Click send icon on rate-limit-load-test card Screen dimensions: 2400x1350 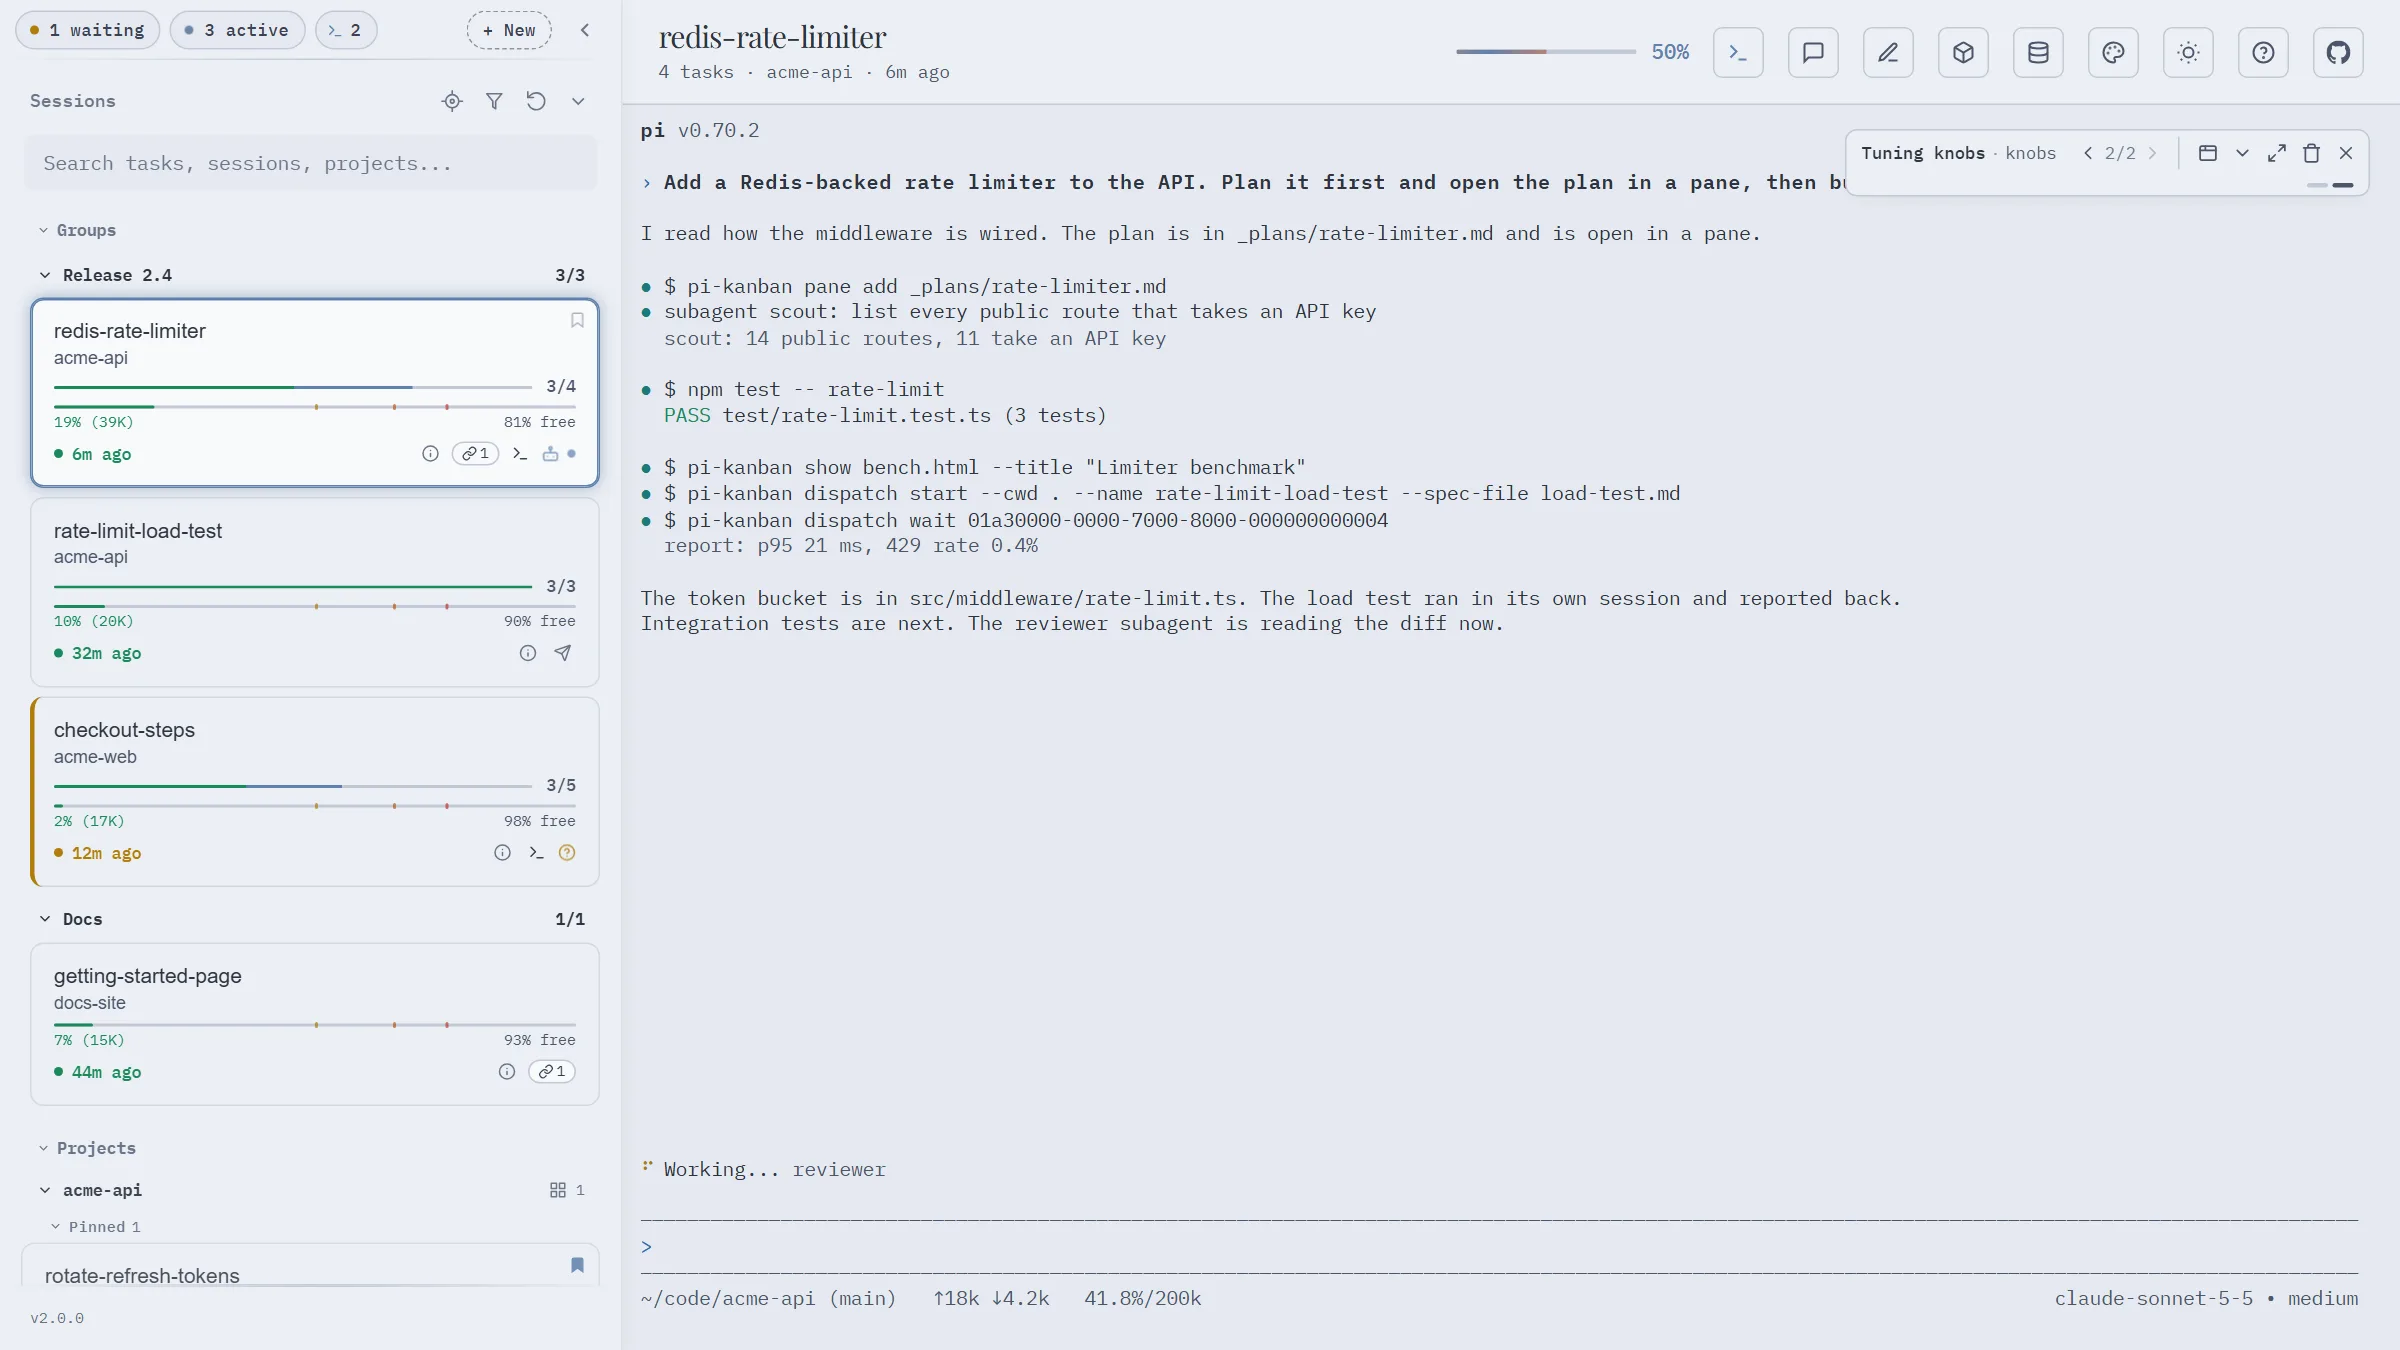(x=563, y=653)
